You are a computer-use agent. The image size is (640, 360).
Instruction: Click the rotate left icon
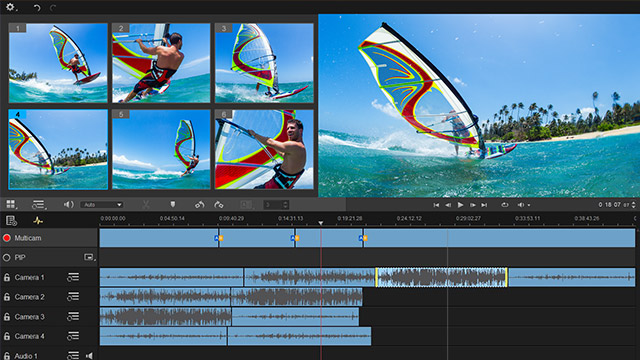(200, 204)
